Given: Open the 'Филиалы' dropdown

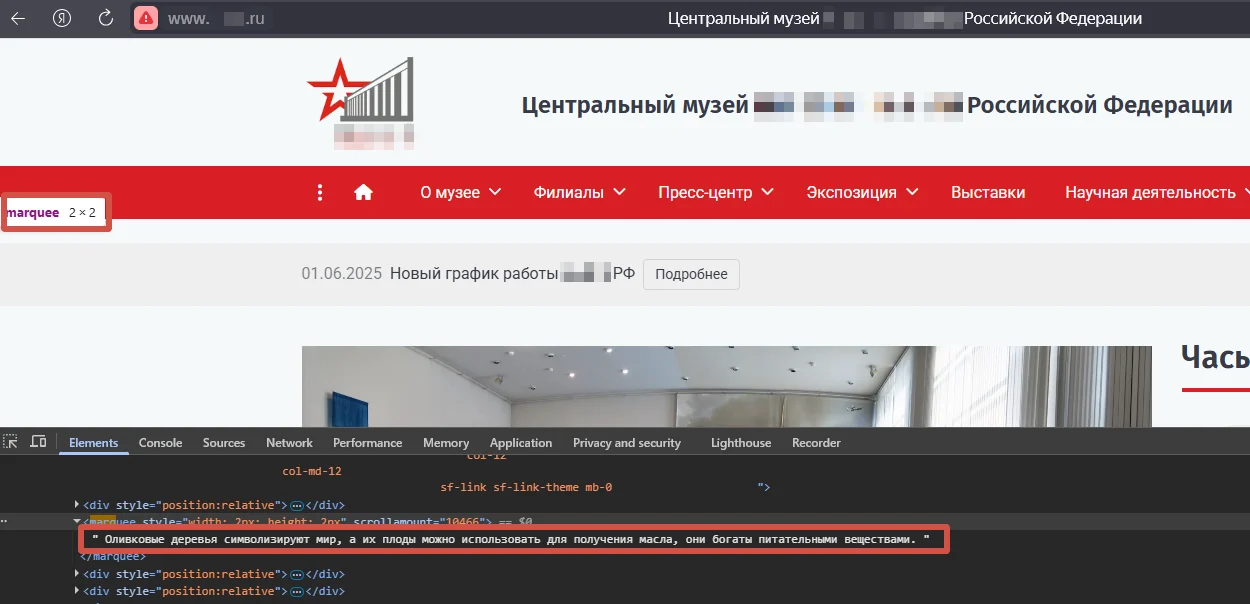Looking at the screenshot, I should (x=579, y=192).
